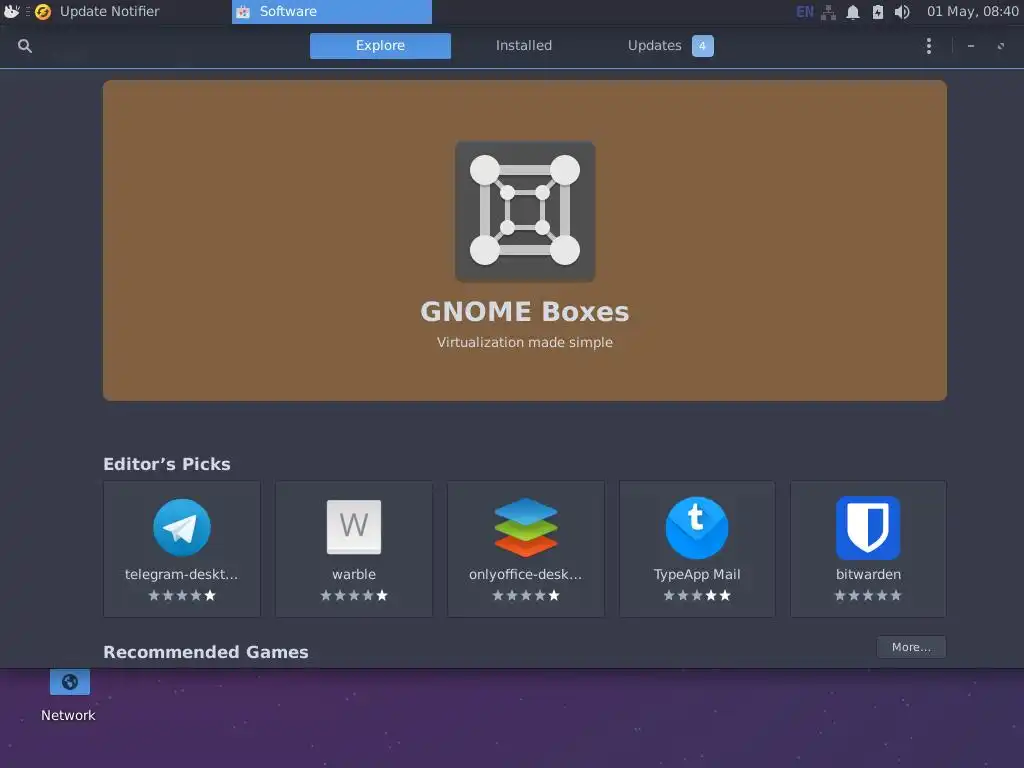1024x768 pixels.
Task: Open the applications menu mouse icon
Action: tap(11, 11)
